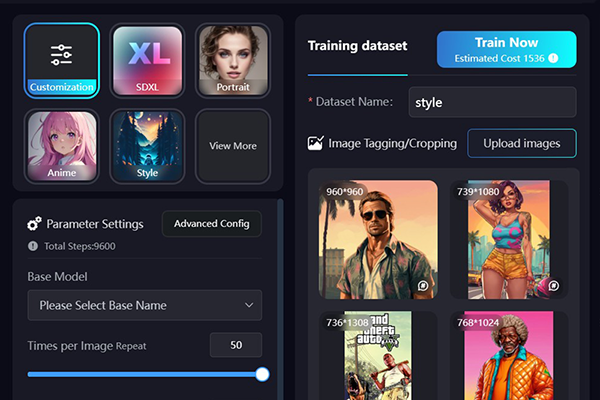Choose the Style training preset
Screen dimensions: 600x400
click(147, 146)
